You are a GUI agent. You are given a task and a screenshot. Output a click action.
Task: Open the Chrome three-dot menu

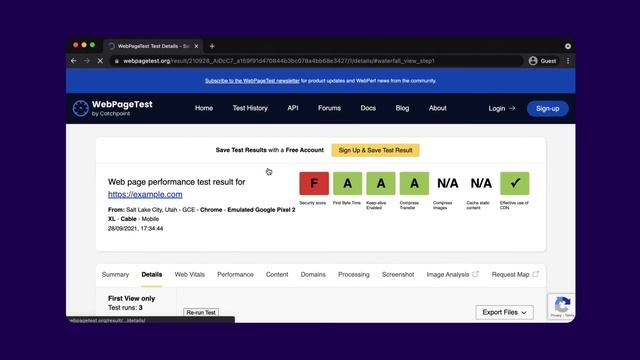(x=568, y=61)
